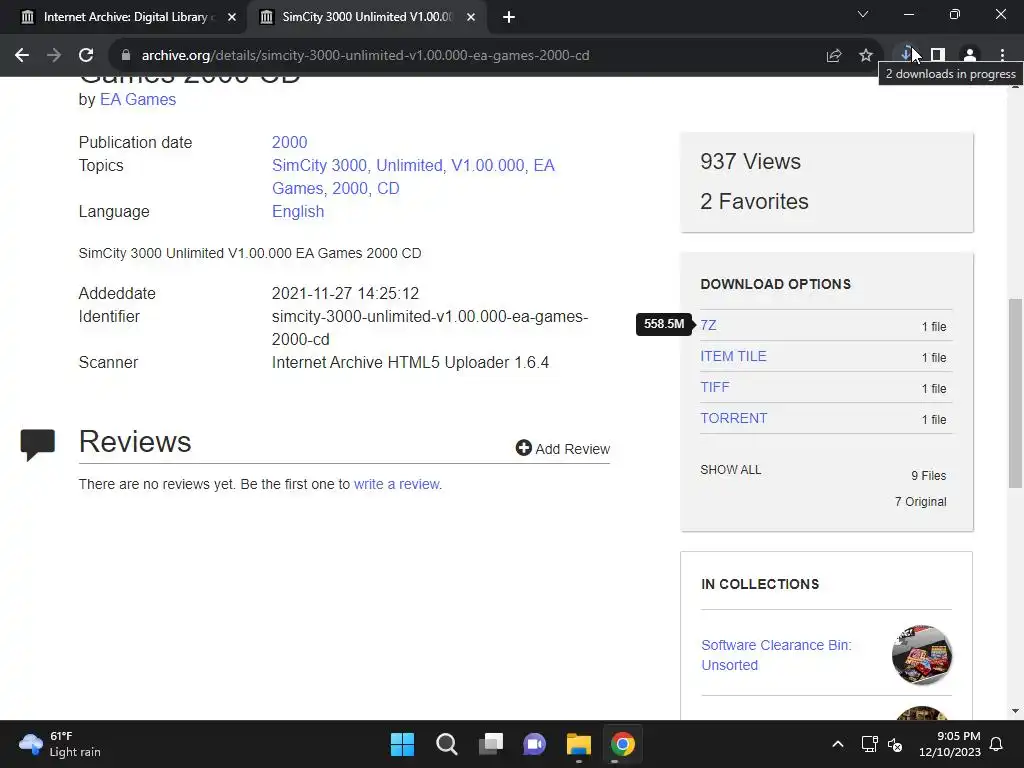
Task: Select the SimCity 3000 Unlimited tab
Action: [x=366, y=18]
